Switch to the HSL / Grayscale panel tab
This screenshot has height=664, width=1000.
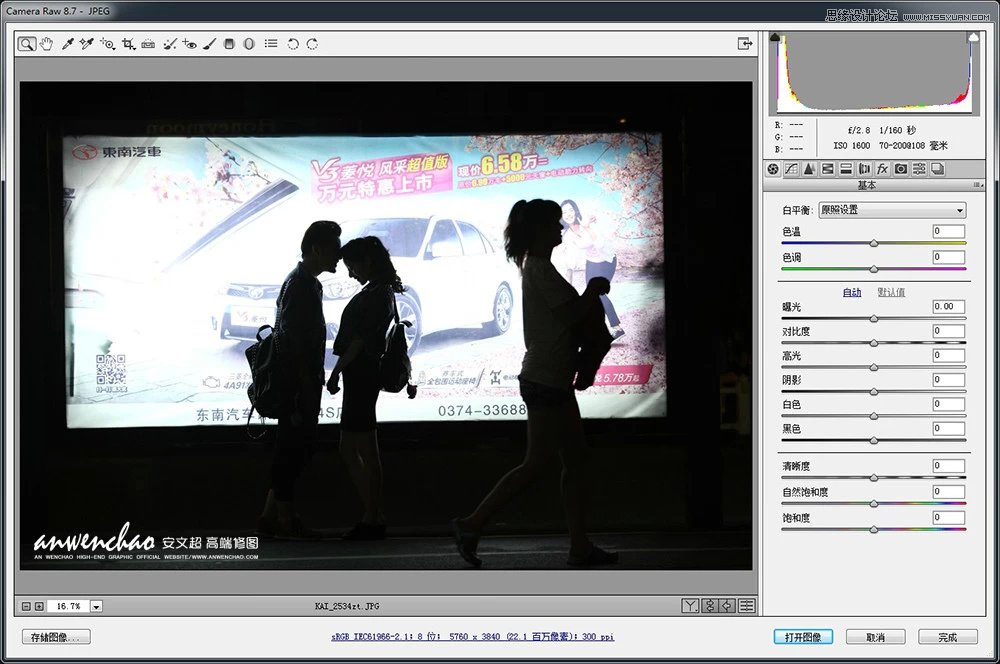coord(828,169)
